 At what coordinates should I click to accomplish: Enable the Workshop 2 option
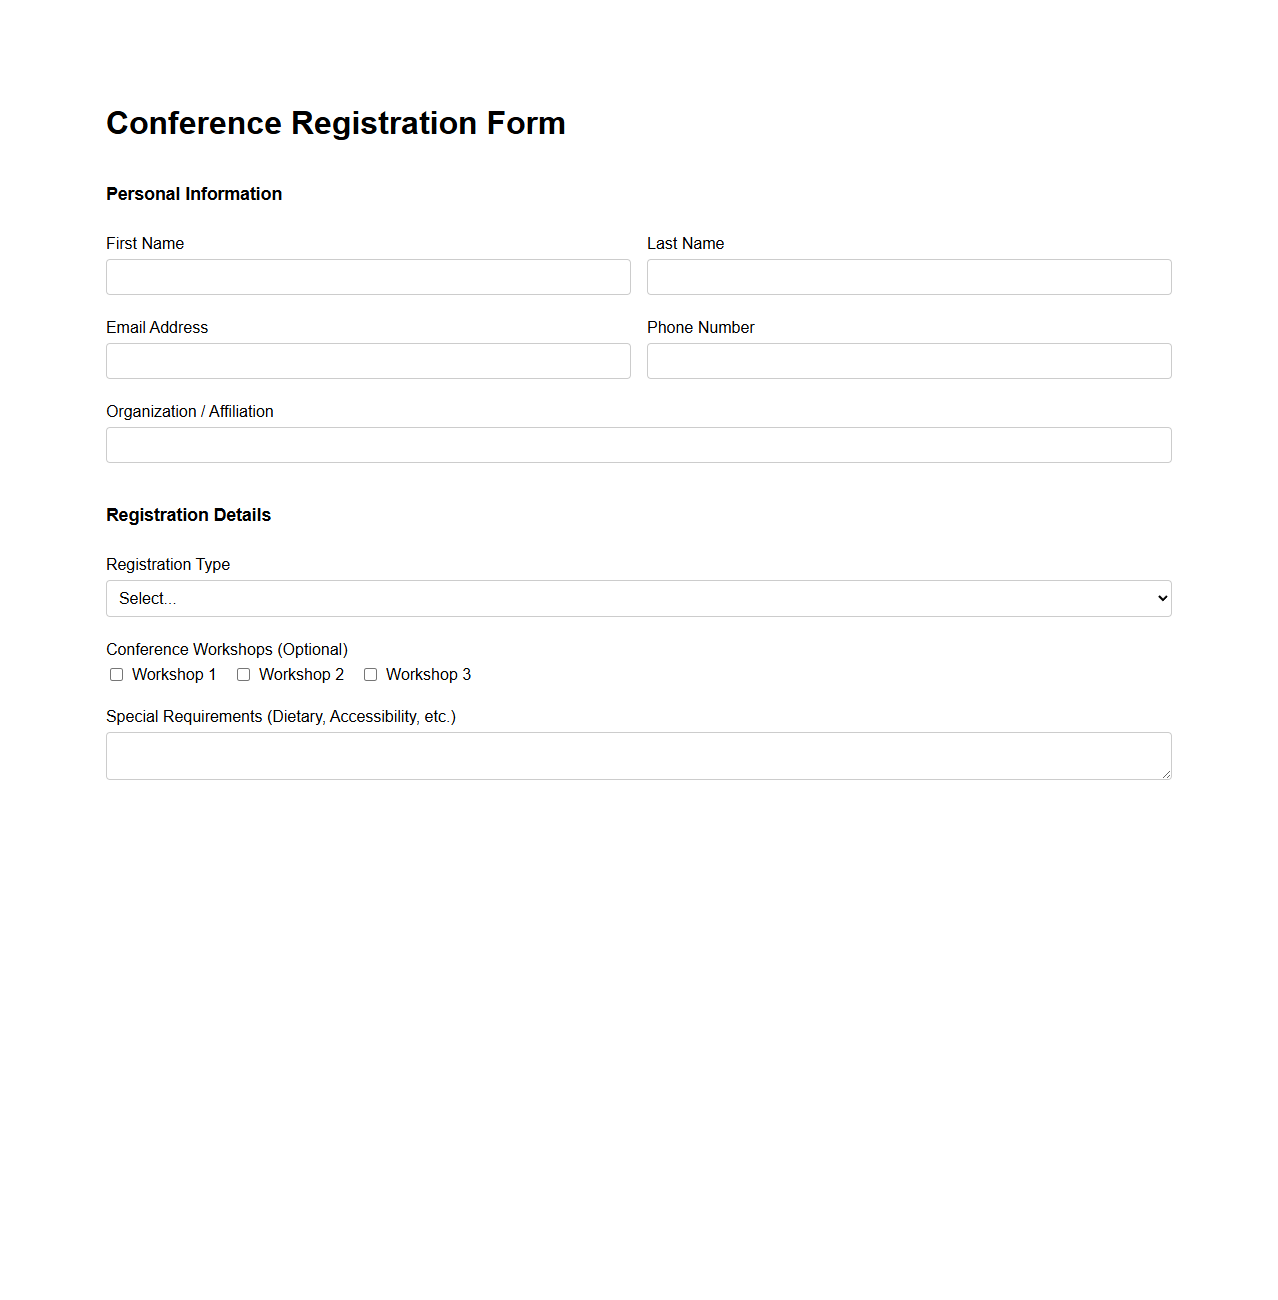click(x=243, y=674)
